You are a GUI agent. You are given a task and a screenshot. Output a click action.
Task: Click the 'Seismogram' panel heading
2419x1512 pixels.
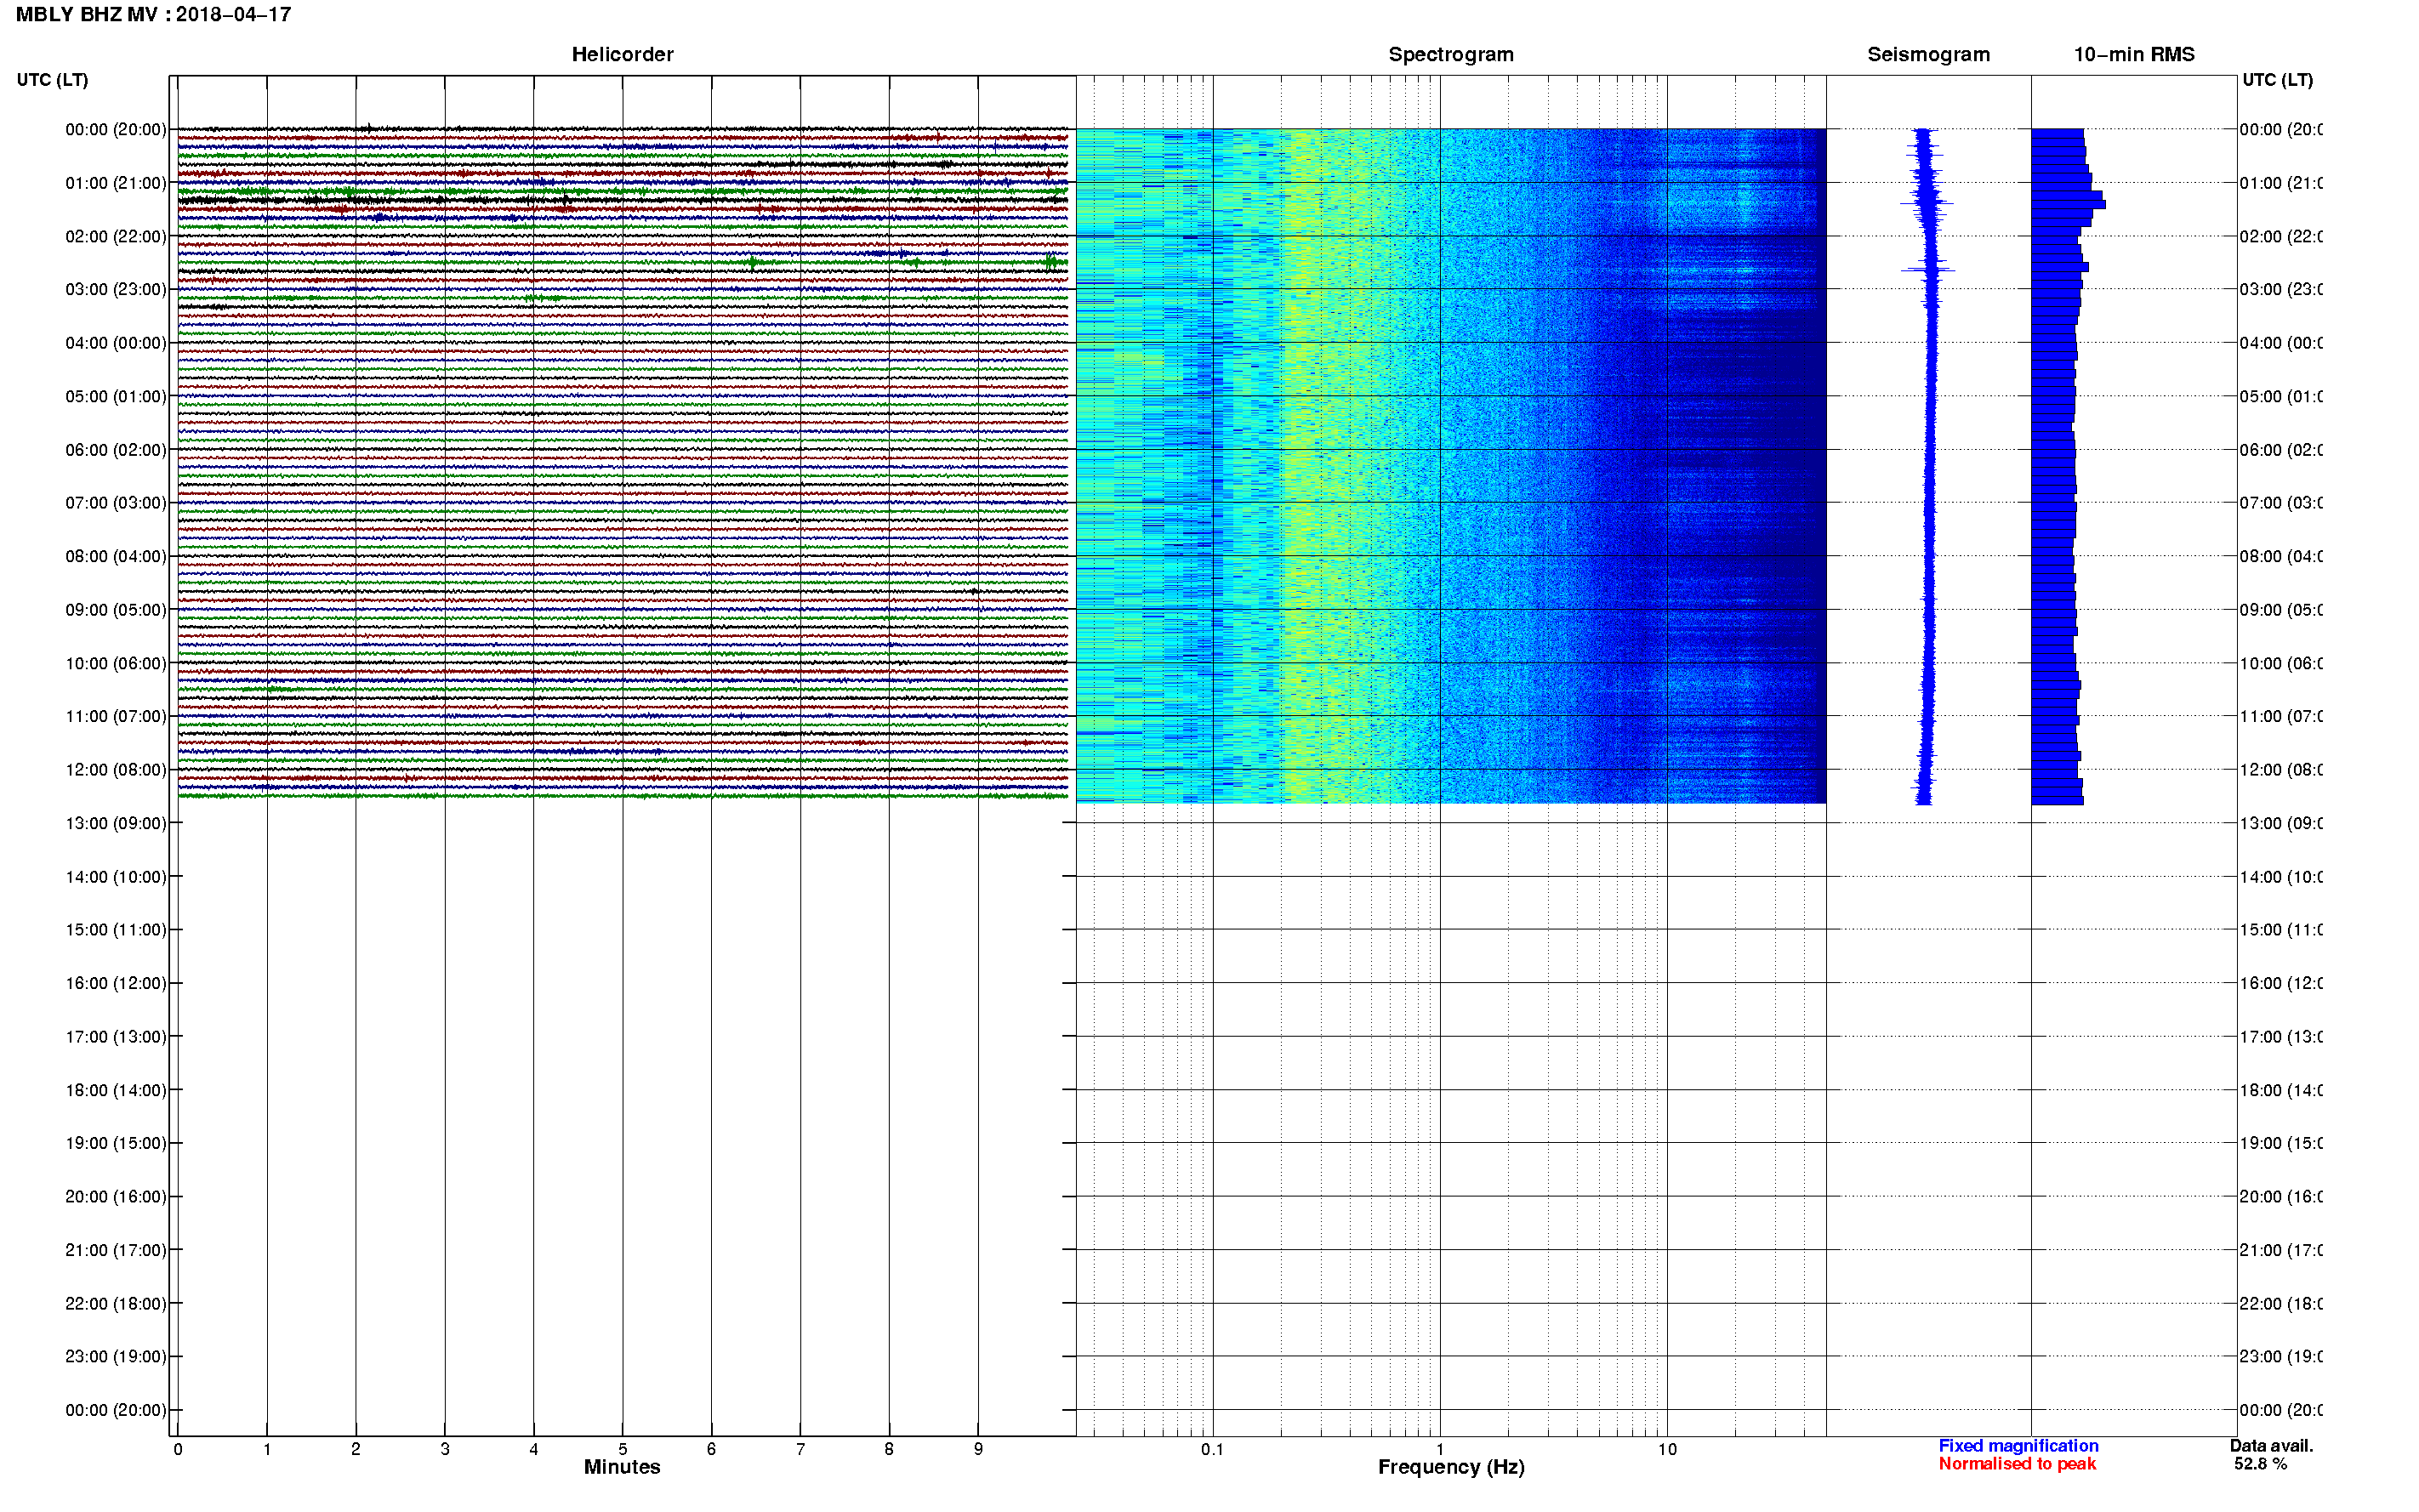[x=1928, y=54]
